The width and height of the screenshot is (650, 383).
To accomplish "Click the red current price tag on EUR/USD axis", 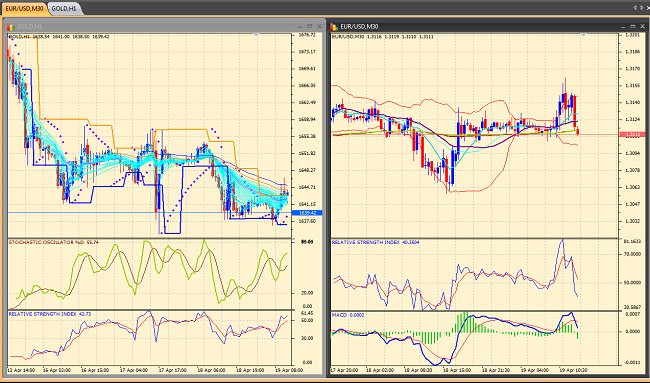I will pos(632,135).
